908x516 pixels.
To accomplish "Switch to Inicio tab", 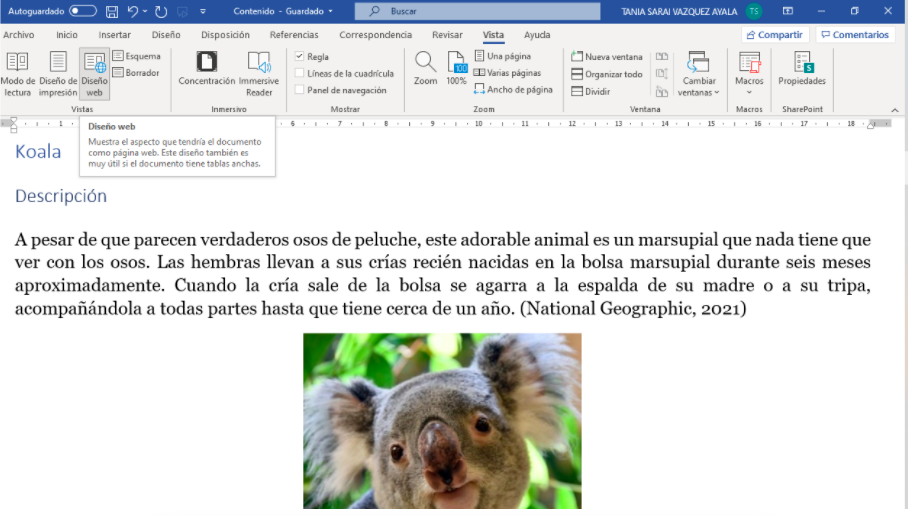I will (67, 35).
